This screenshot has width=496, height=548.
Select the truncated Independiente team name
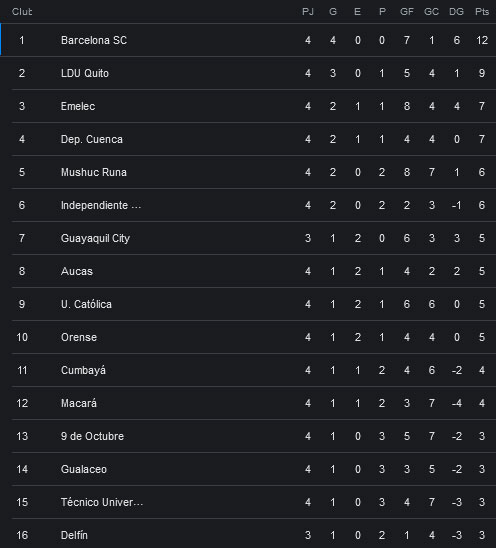[101, 205]
